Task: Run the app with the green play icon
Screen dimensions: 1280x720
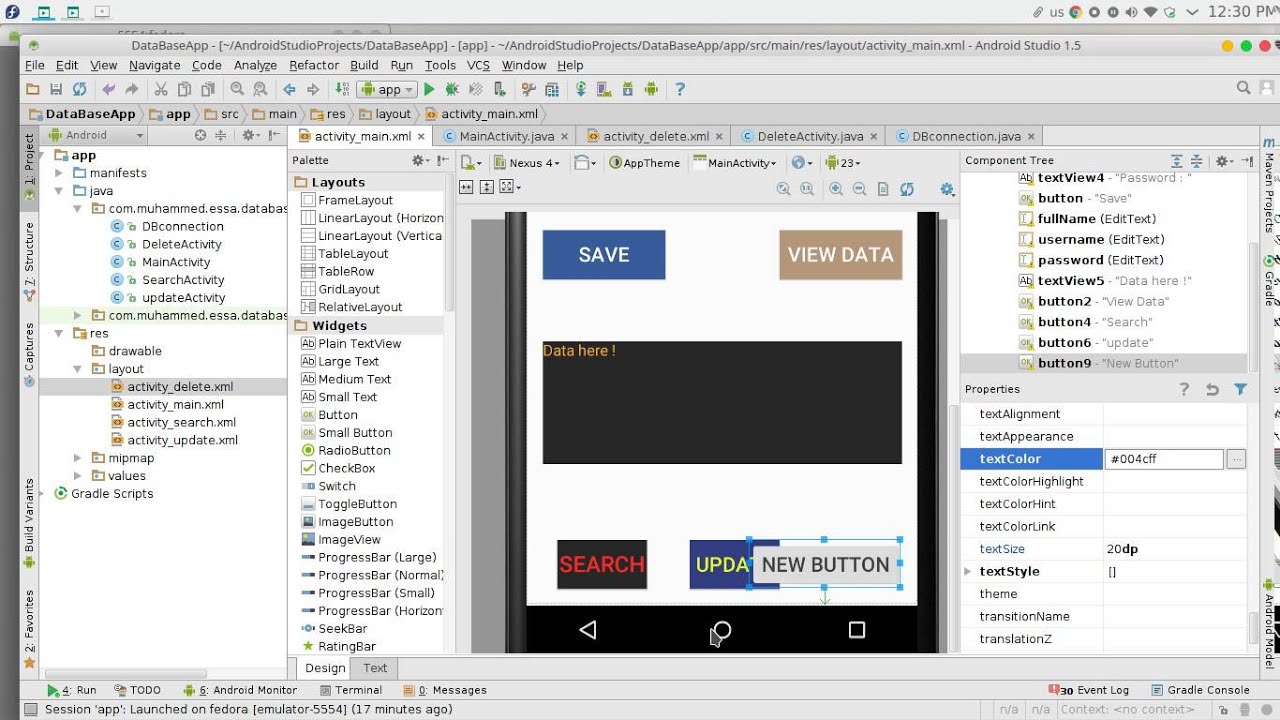Action: [x=429, y=89]
